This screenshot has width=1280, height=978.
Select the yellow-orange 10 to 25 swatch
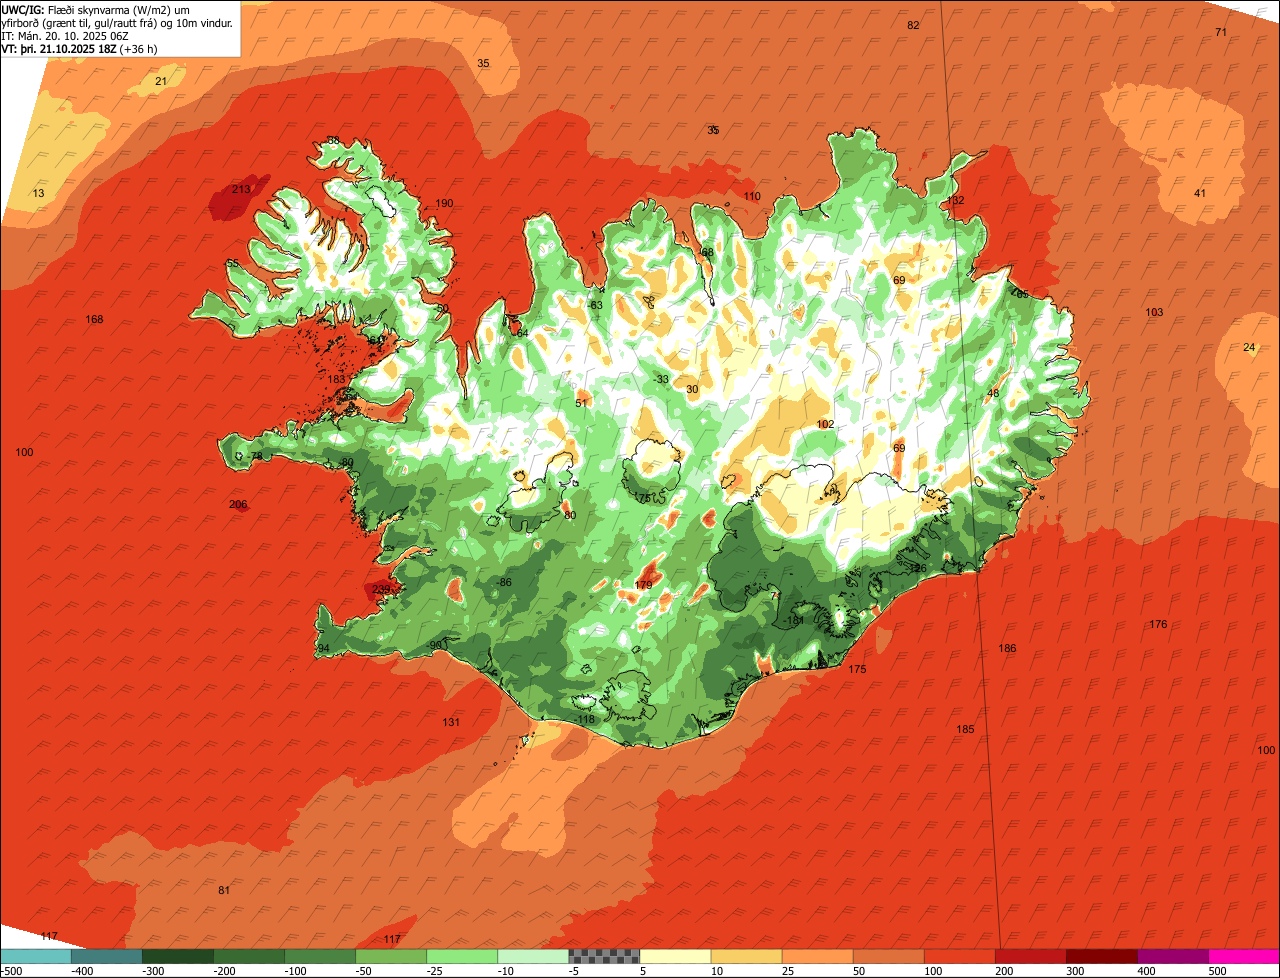(745, 956)
